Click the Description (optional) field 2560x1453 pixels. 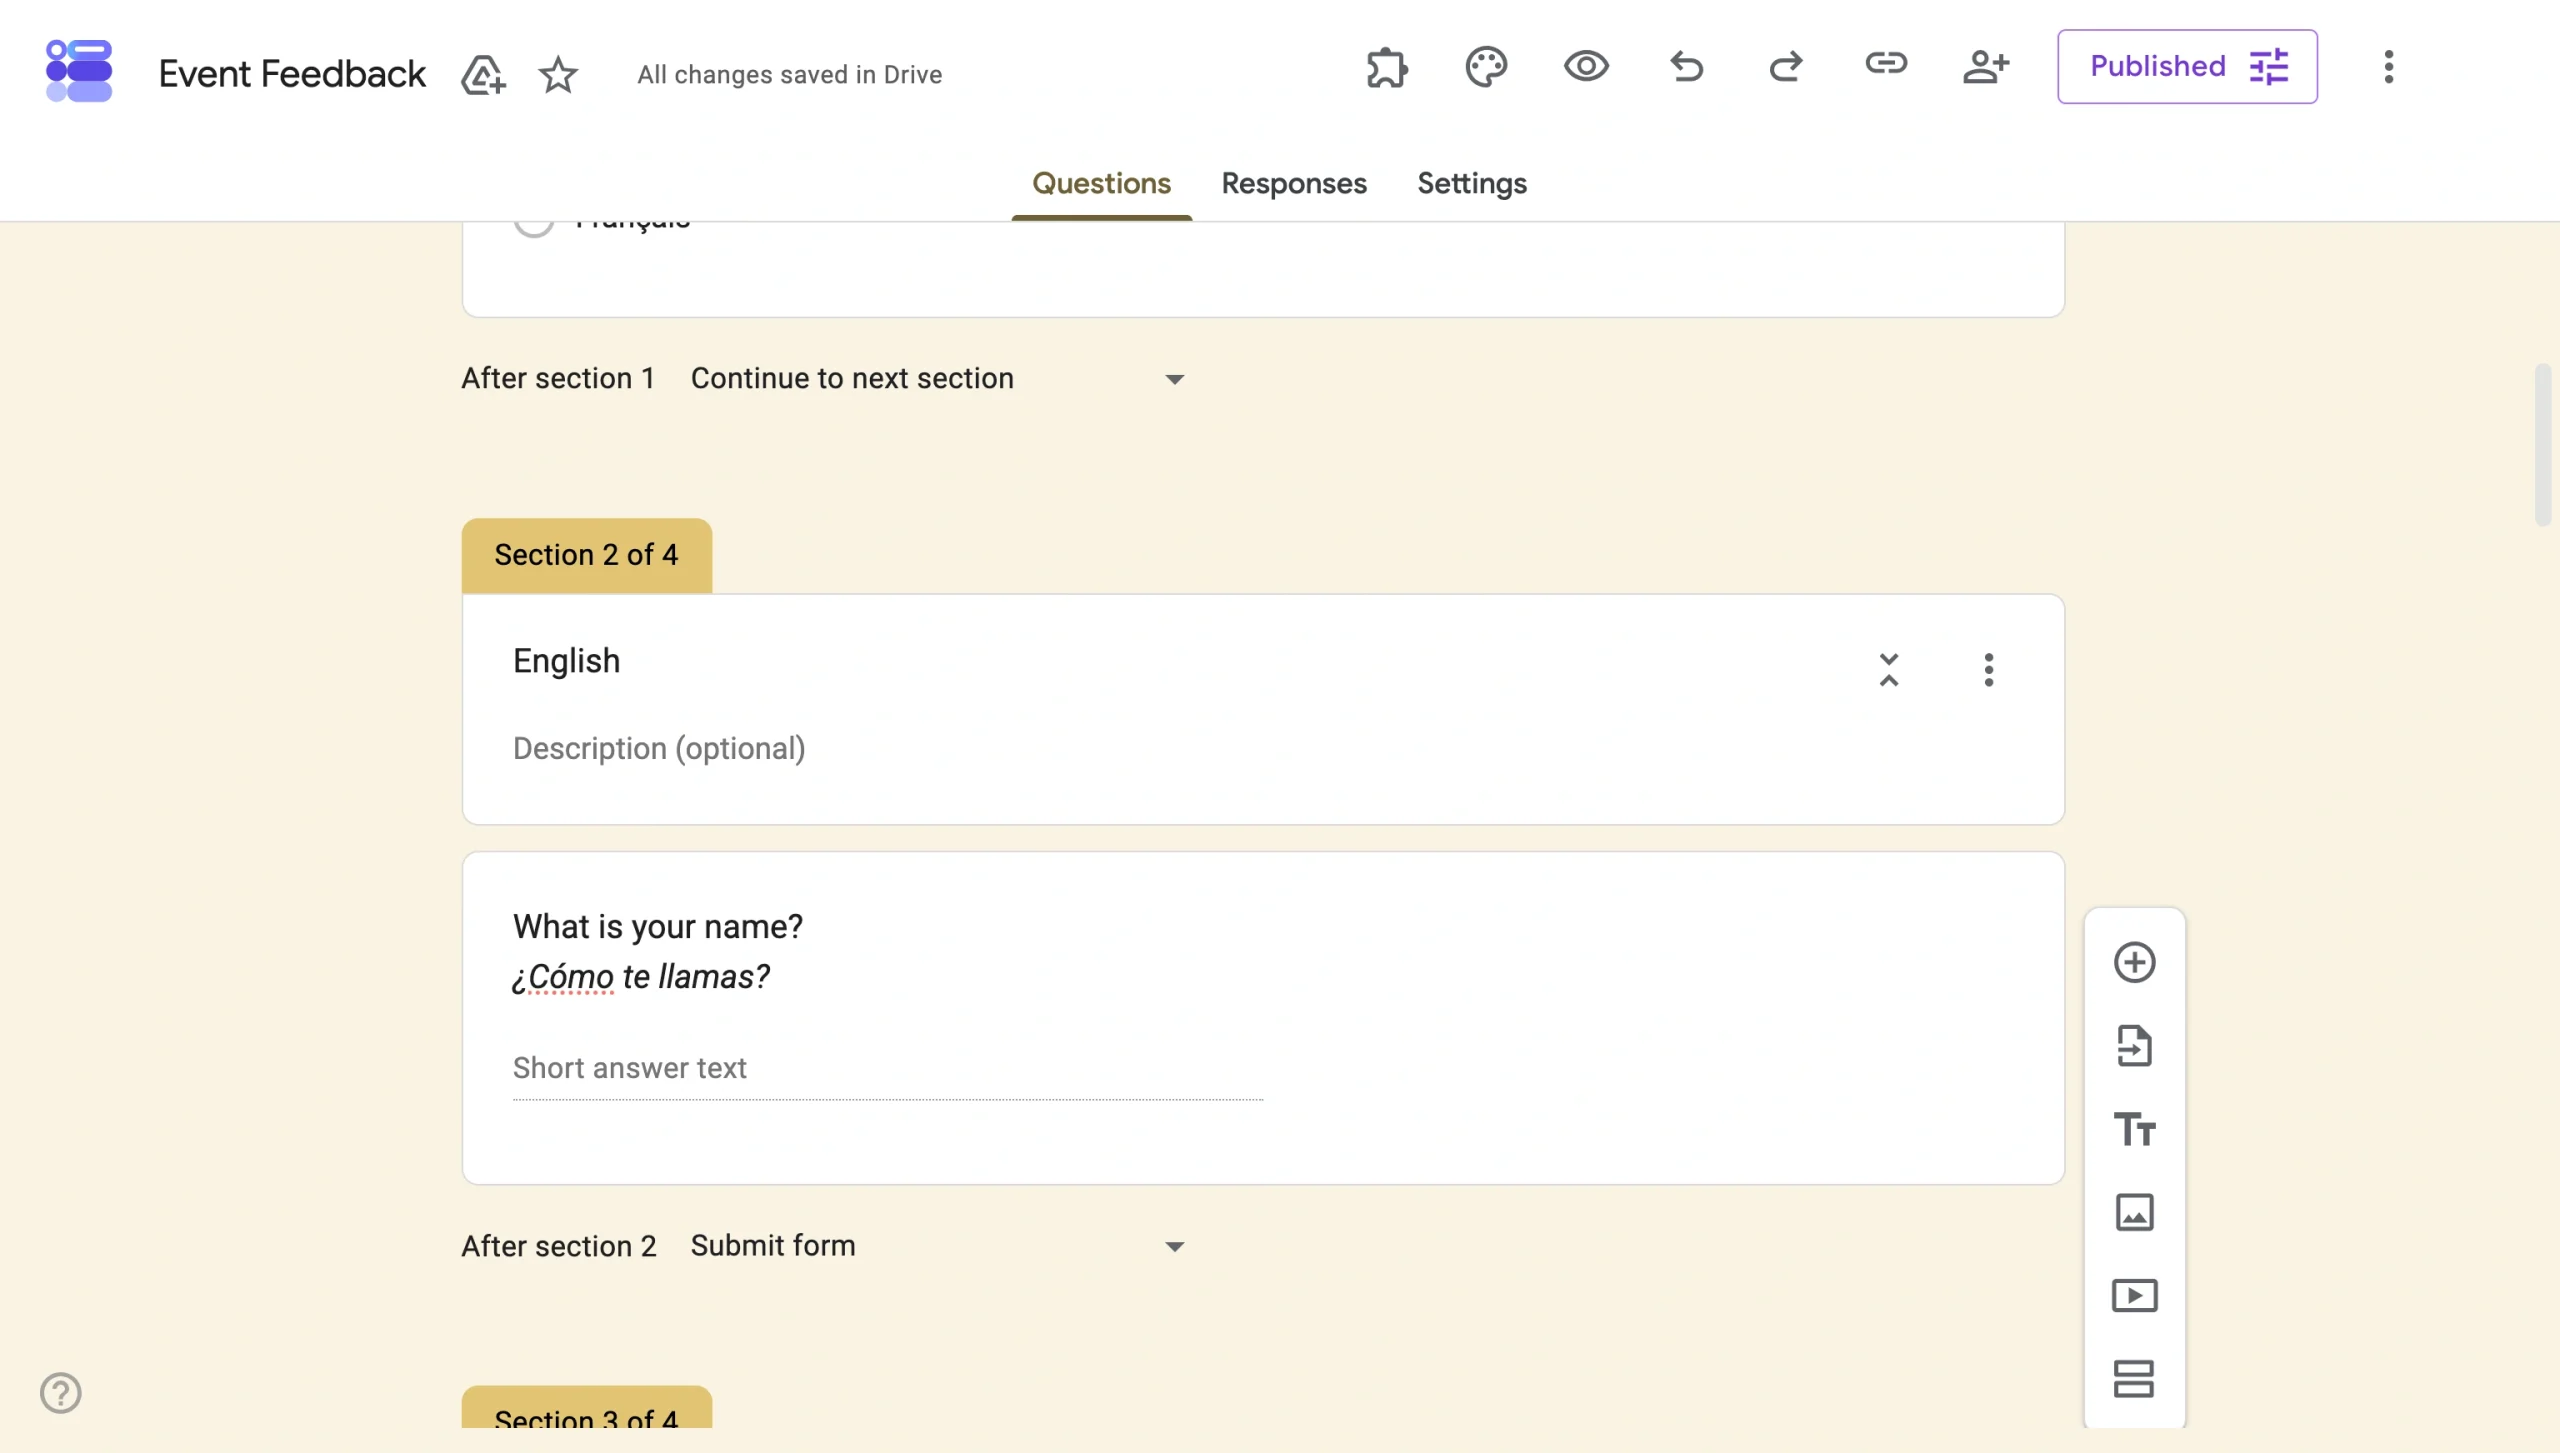[x=659, y=748]
